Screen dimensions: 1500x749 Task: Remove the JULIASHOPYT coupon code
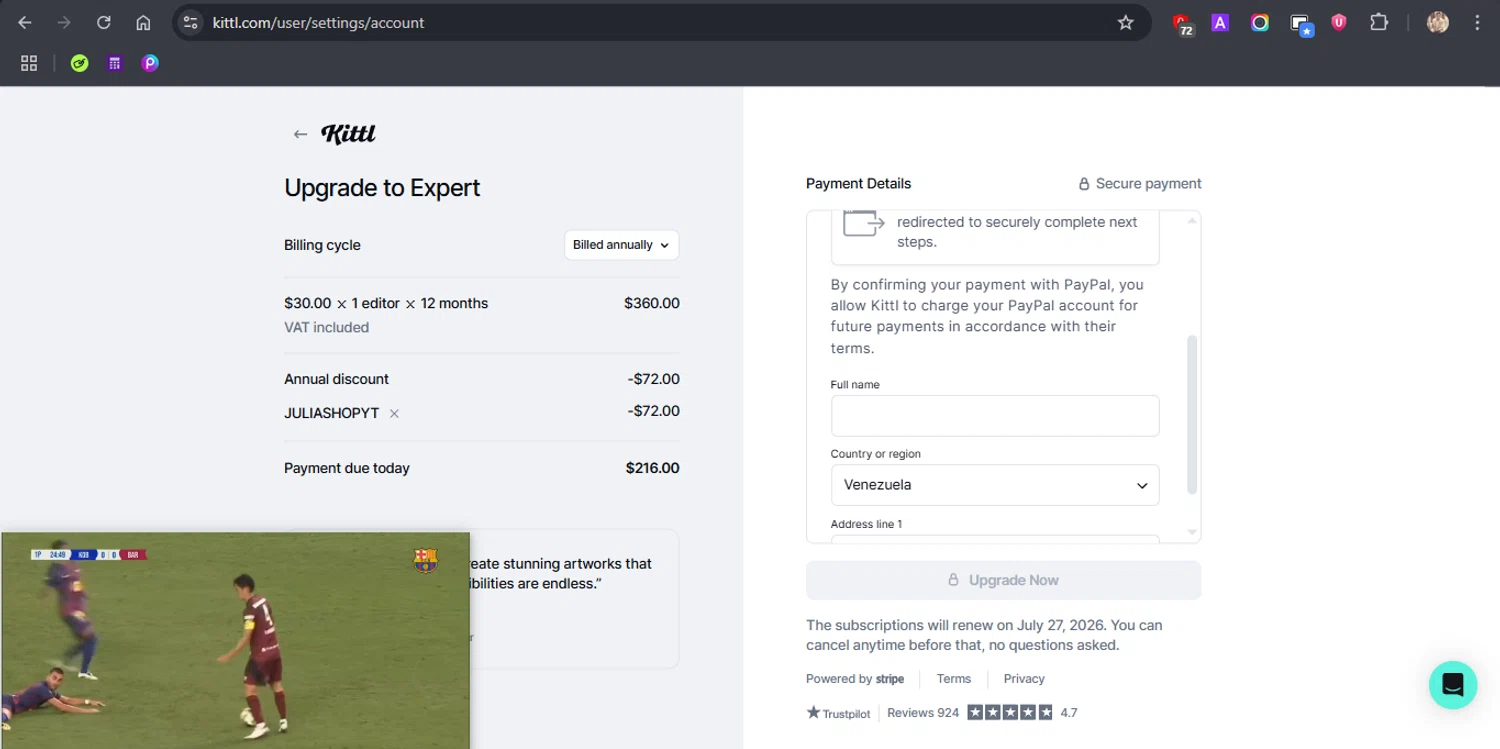[x=394, y=413]
